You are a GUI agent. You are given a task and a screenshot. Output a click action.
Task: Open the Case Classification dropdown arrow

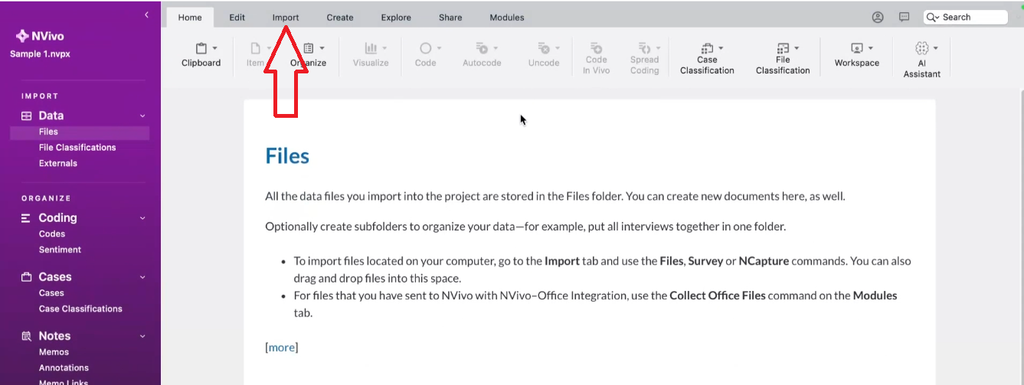pos(721,48)
